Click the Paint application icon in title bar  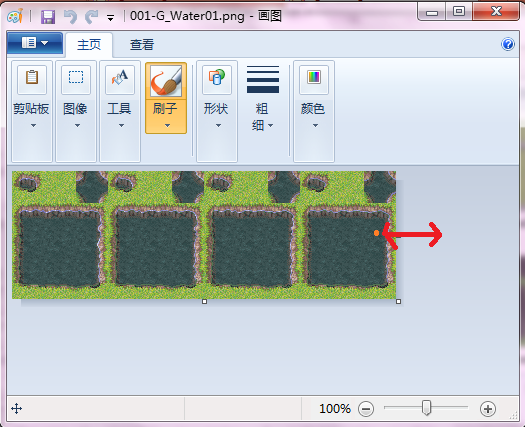(15, 16)
